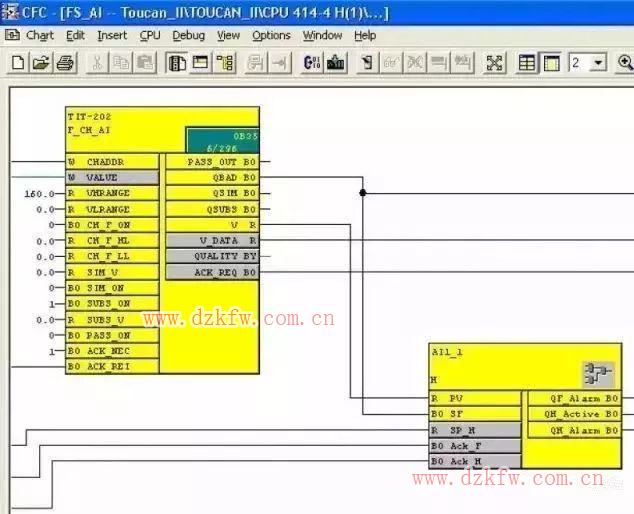Click the grayed crossed-lines toolbar icon
Image resolution: width=634 pixels, height=514 pixels.
pyautogui.click(x=415, y=63)
